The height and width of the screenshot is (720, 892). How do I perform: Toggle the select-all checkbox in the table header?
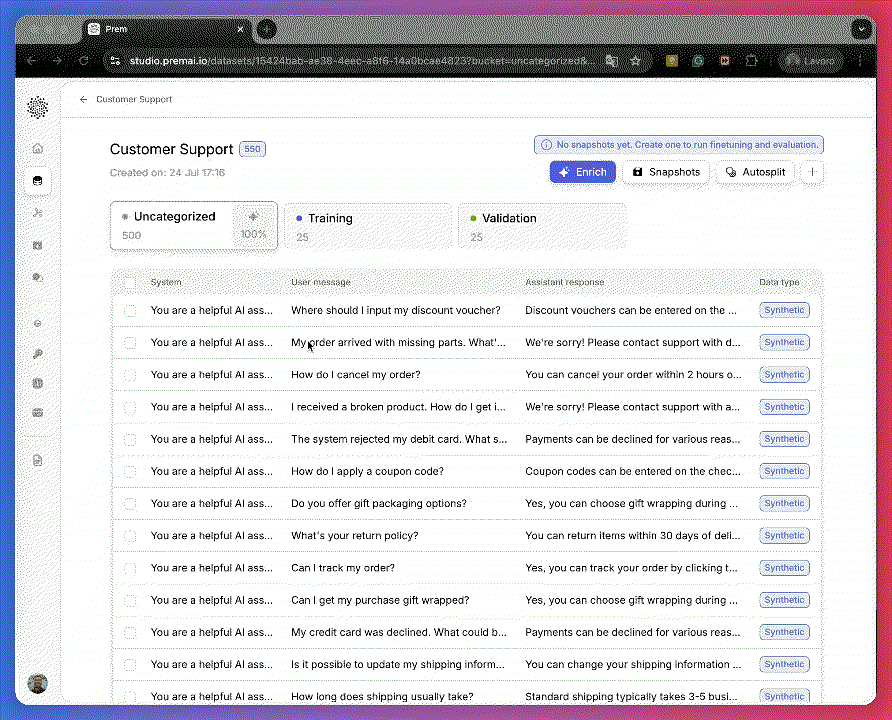130,282
